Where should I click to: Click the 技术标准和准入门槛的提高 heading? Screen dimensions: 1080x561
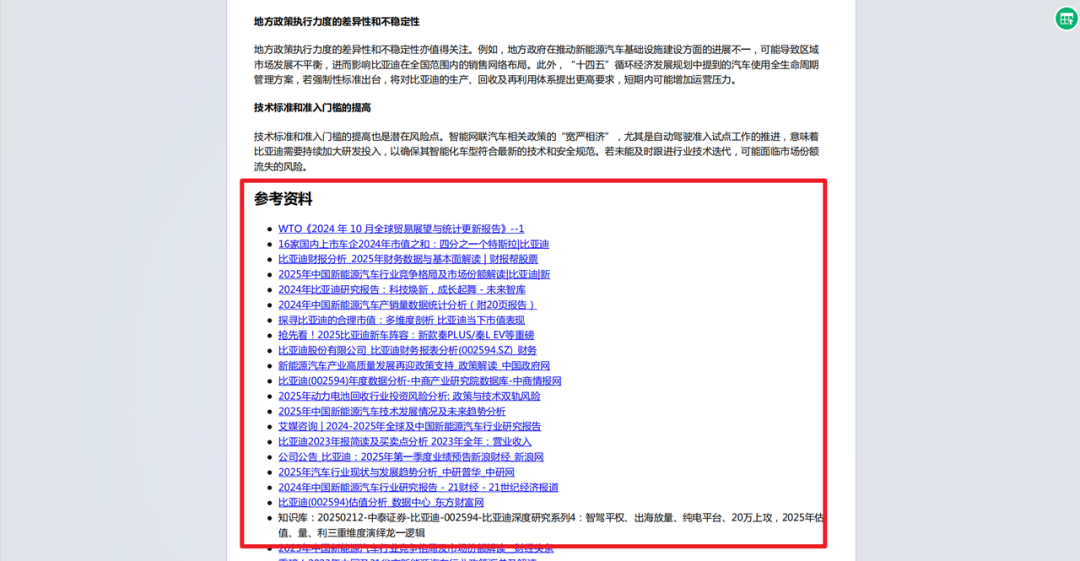click(x=312, y=108)
